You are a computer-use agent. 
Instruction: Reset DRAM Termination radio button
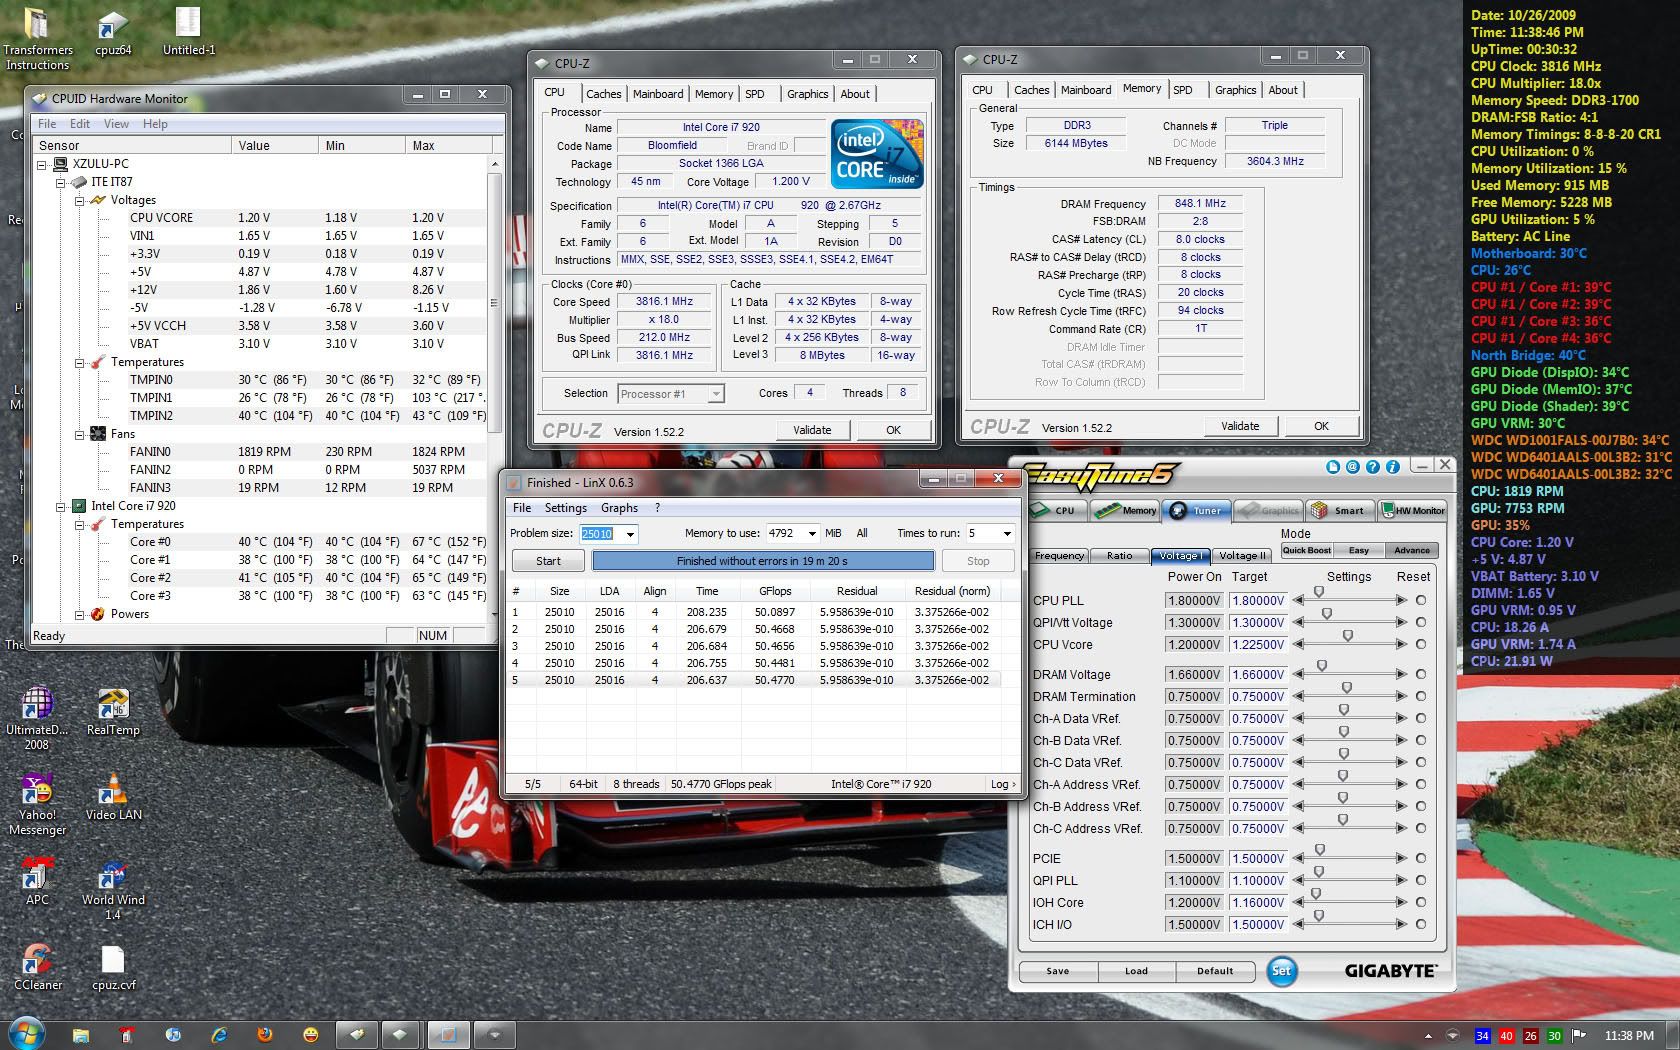[1421, 696]
